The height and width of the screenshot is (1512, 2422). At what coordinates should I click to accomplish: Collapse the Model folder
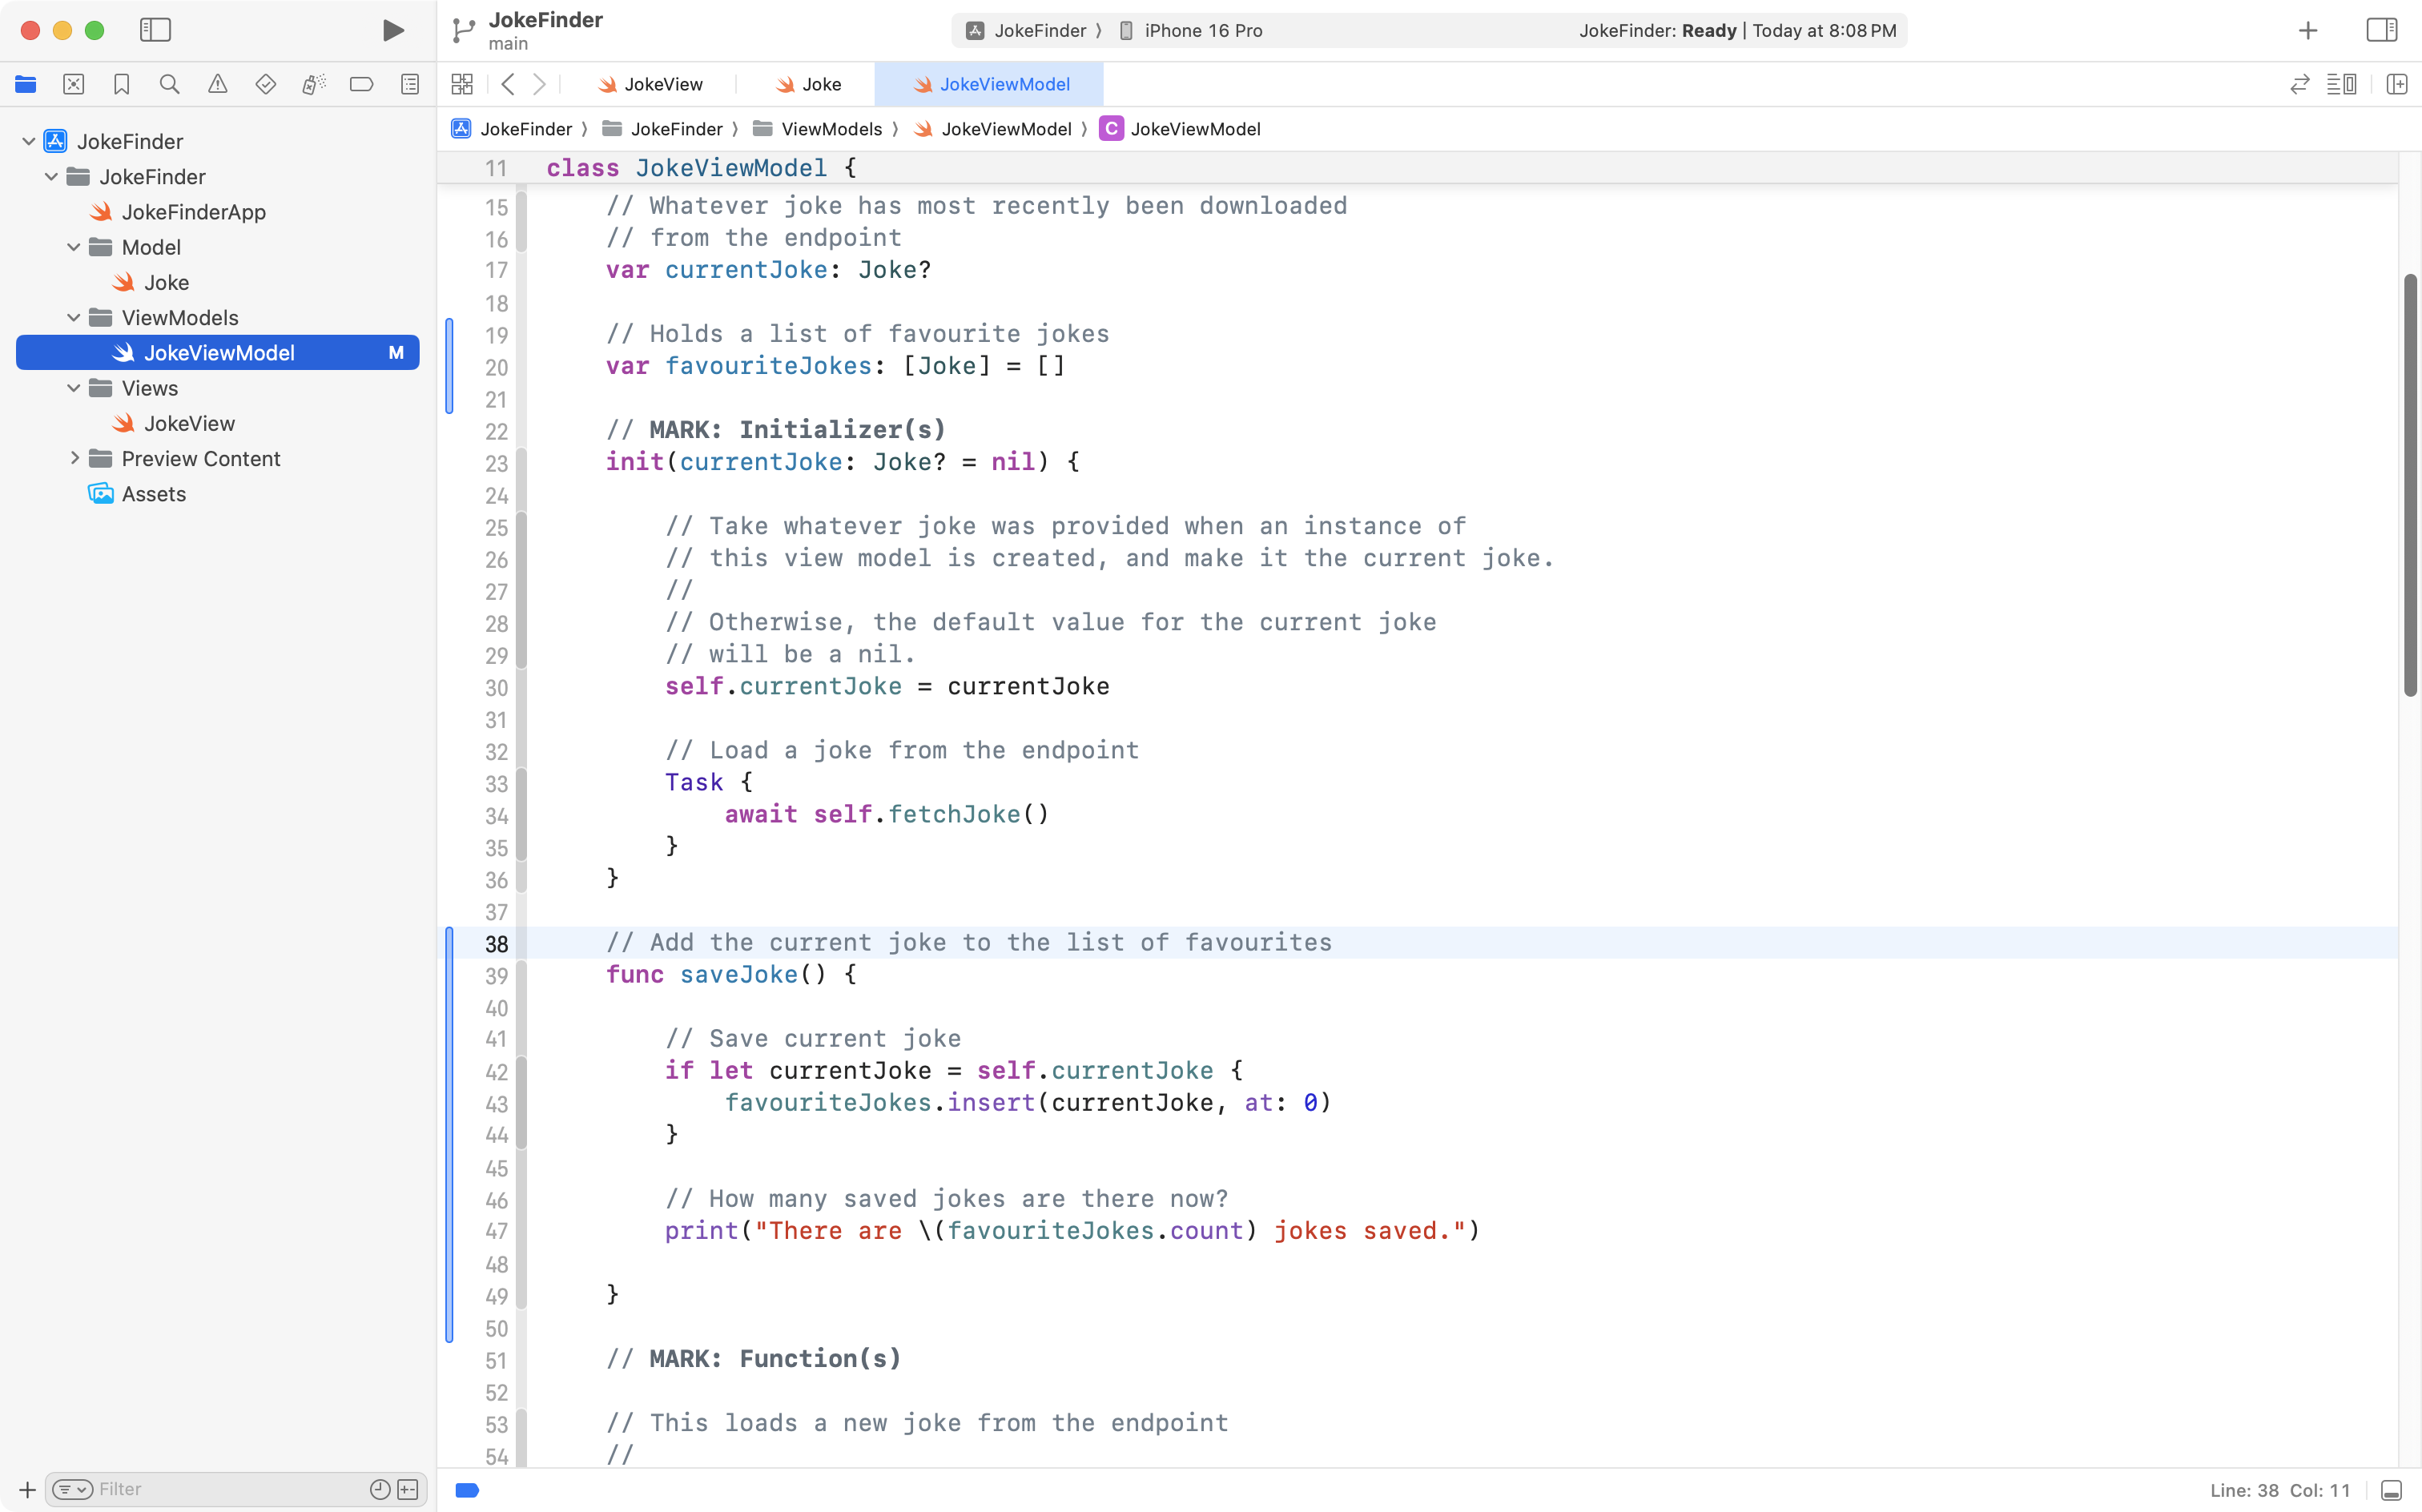(74, 247)
